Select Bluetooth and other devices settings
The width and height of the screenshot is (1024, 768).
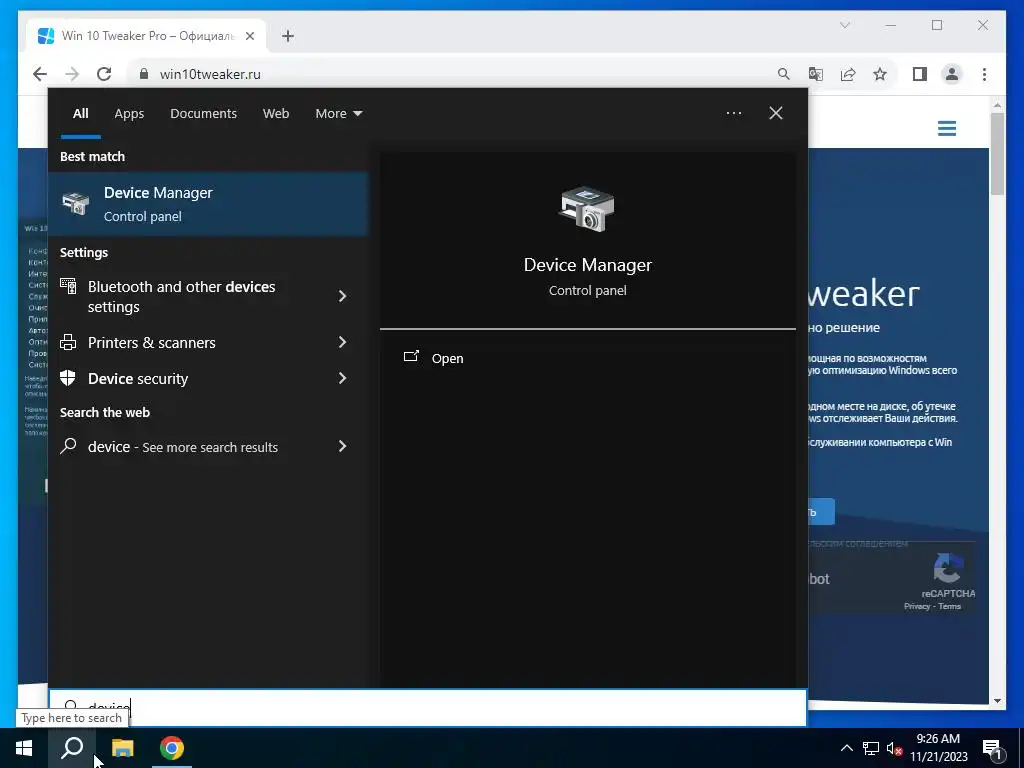(x=208, y=296)
